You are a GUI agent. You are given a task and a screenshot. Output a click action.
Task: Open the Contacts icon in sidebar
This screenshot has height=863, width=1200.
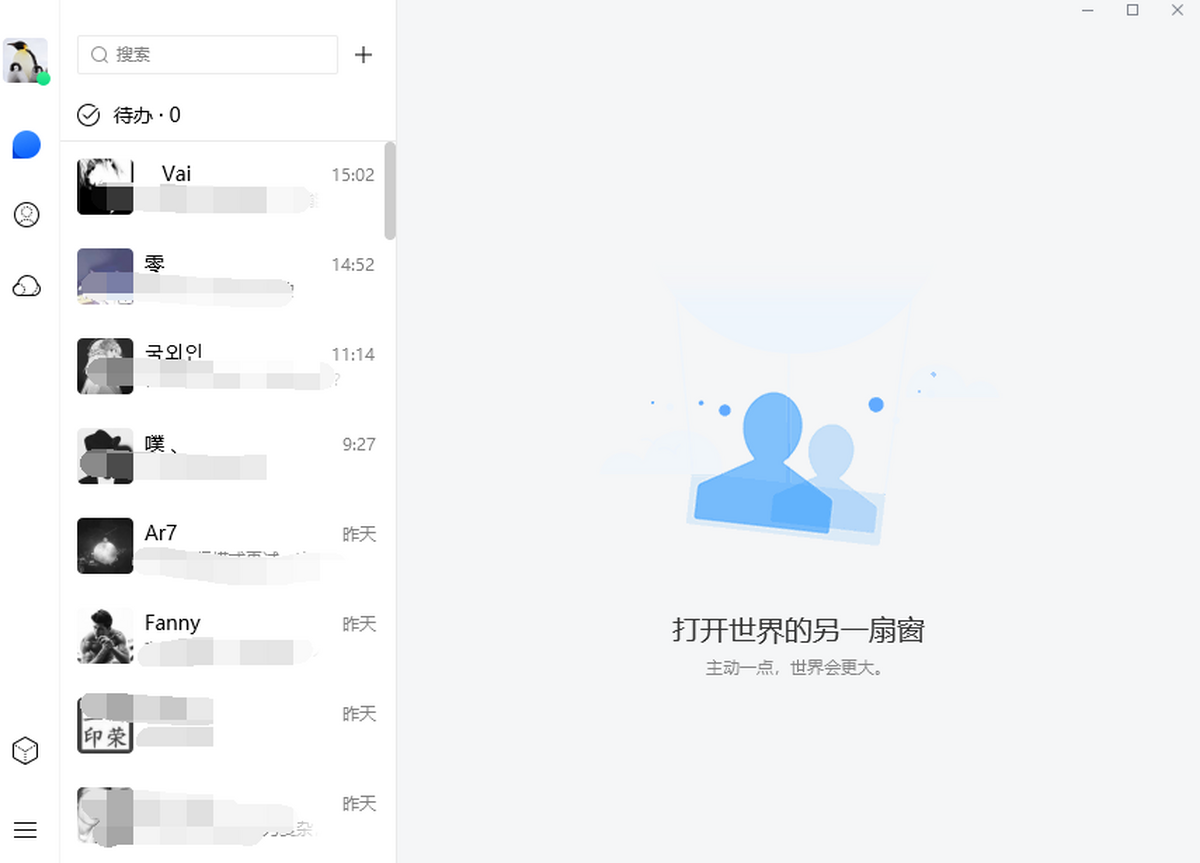coord(26,214)
